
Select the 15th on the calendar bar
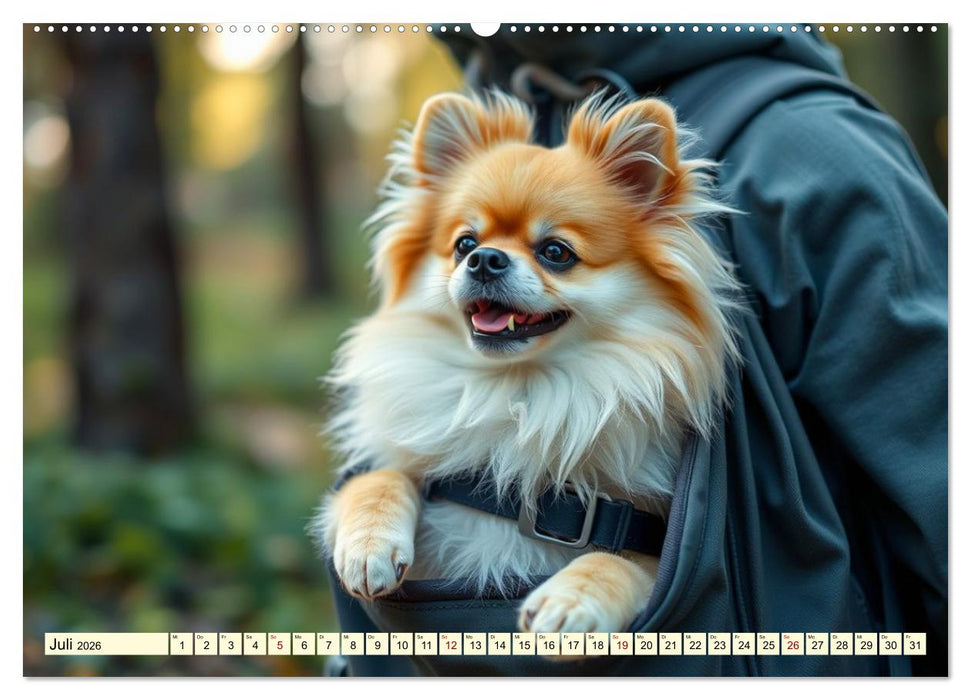524,646
